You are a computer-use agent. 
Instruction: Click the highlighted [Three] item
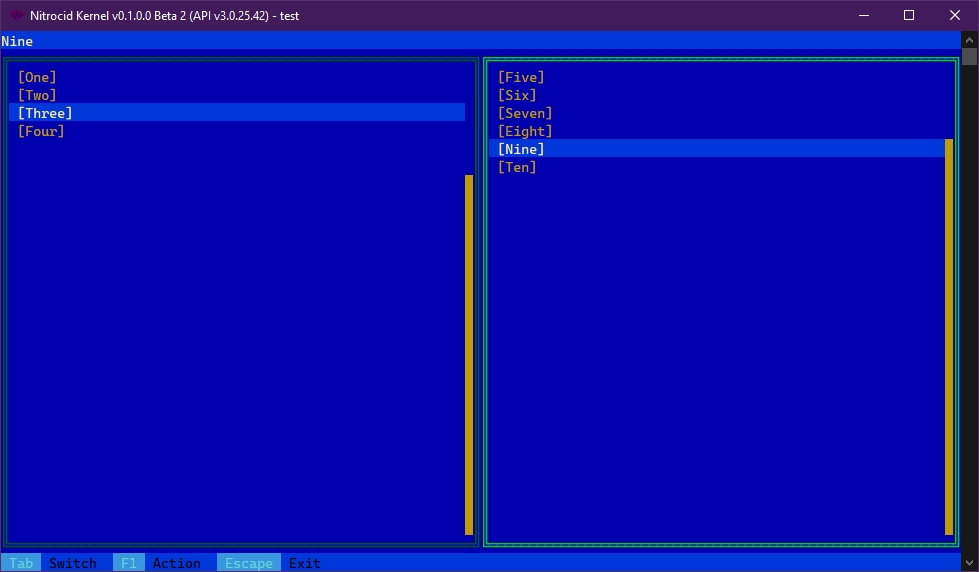45,113
